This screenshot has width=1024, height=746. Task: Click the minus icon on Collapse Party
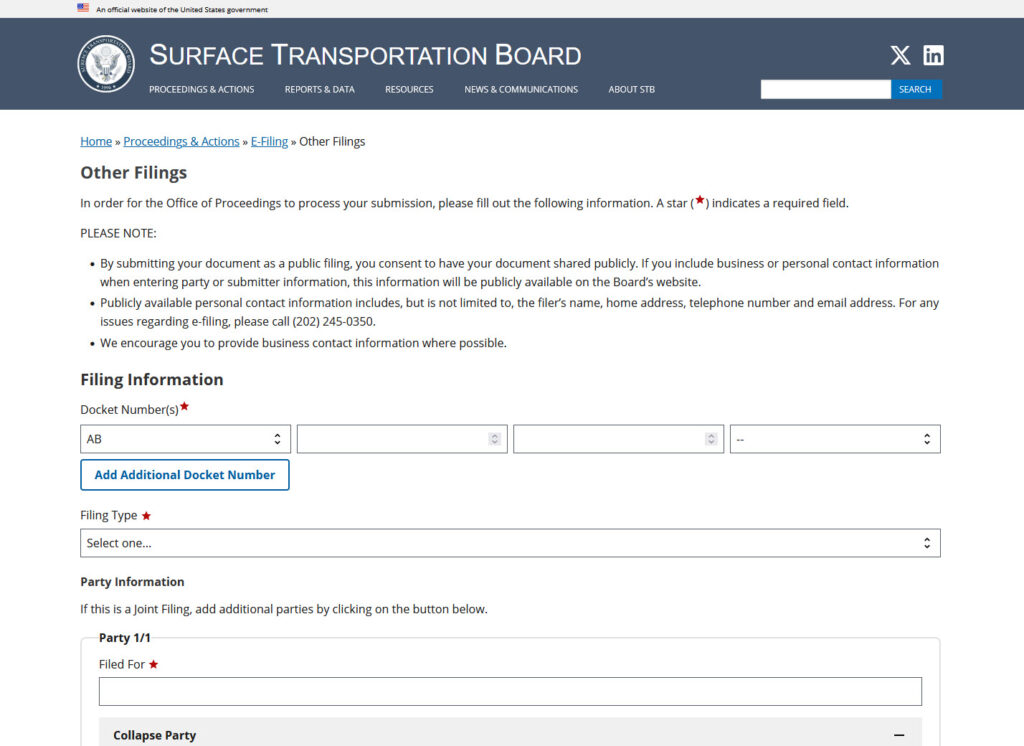click(899, 735)
